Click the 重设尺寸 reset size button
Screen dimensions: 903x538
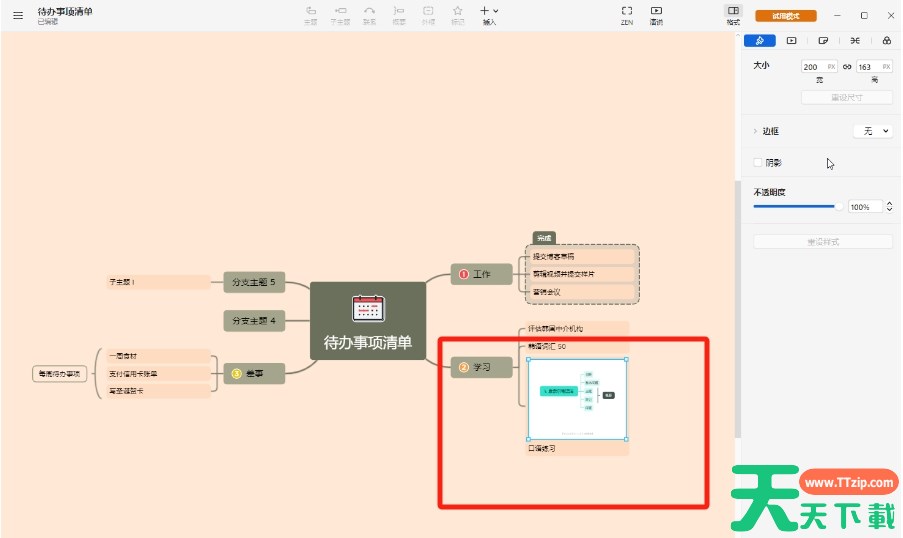[846, 97]
